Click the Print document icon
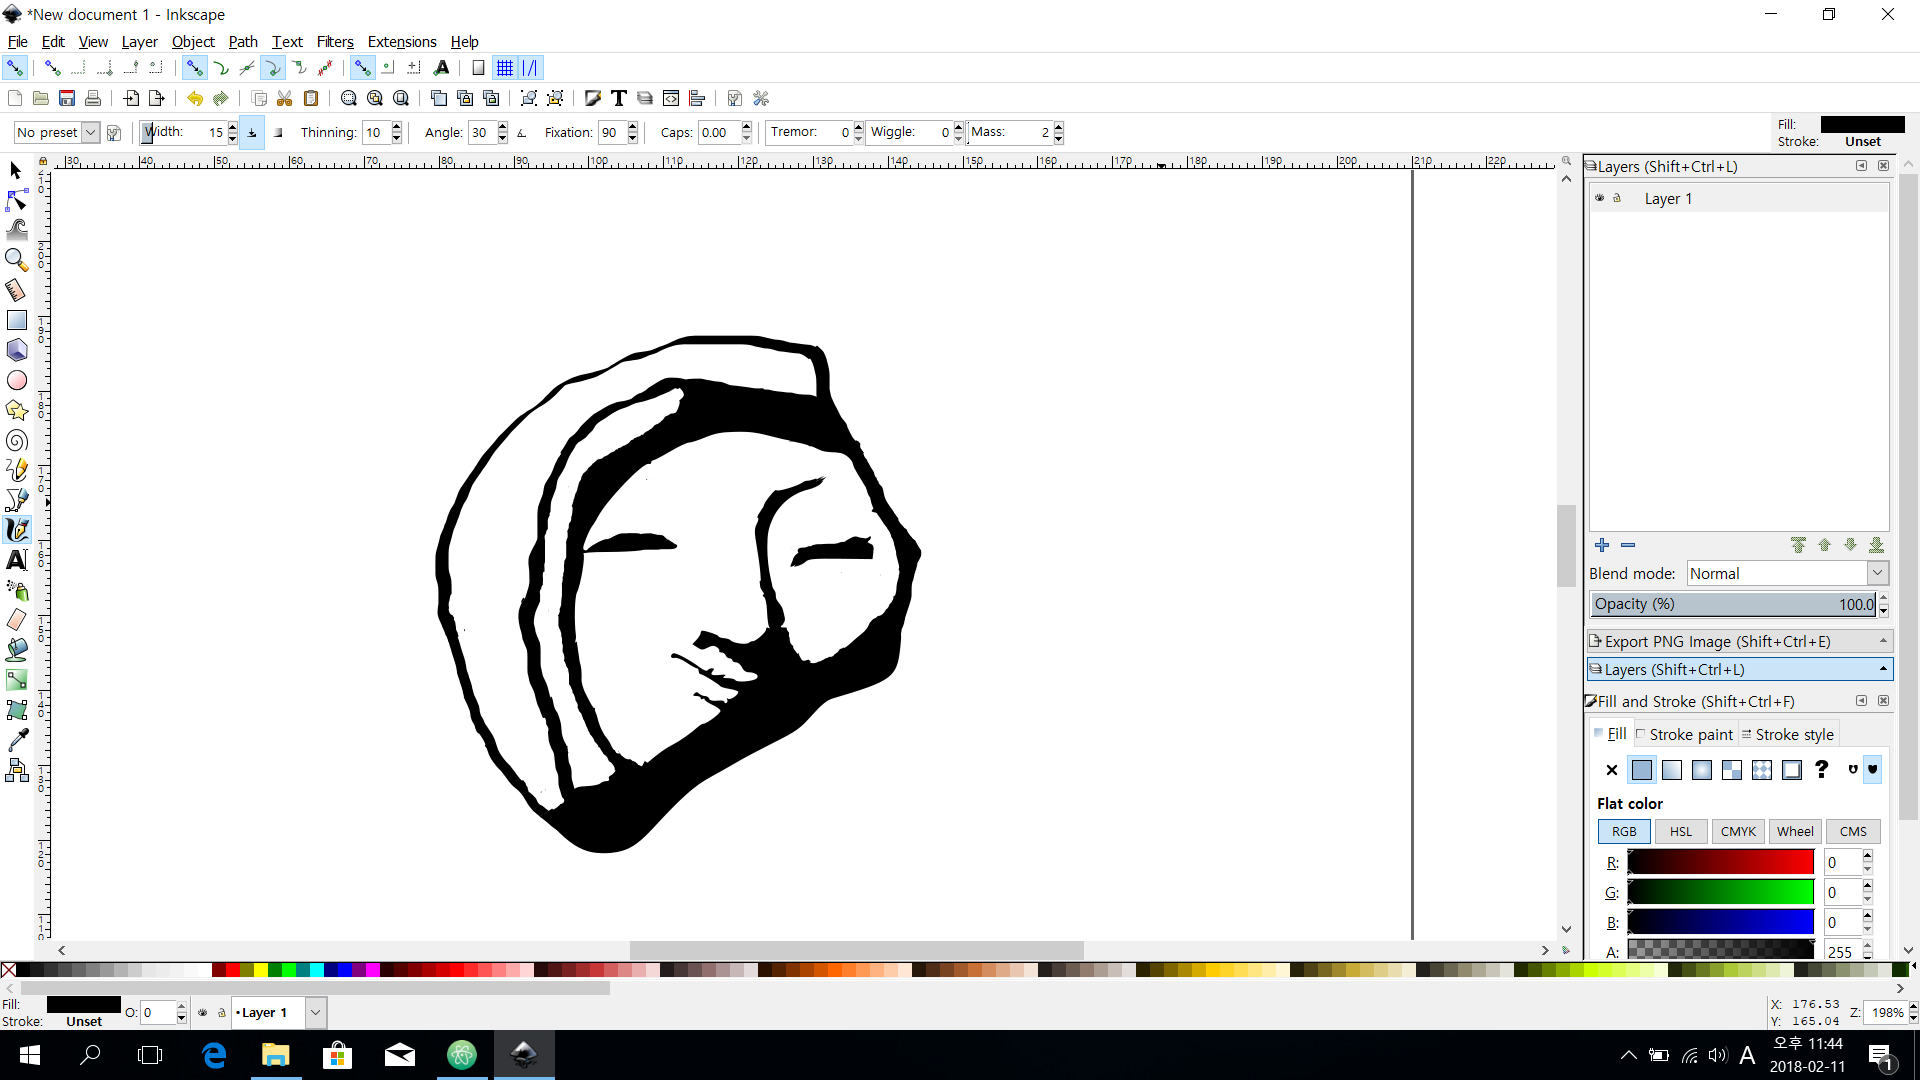1920x1080 pixels. (93, 98)
